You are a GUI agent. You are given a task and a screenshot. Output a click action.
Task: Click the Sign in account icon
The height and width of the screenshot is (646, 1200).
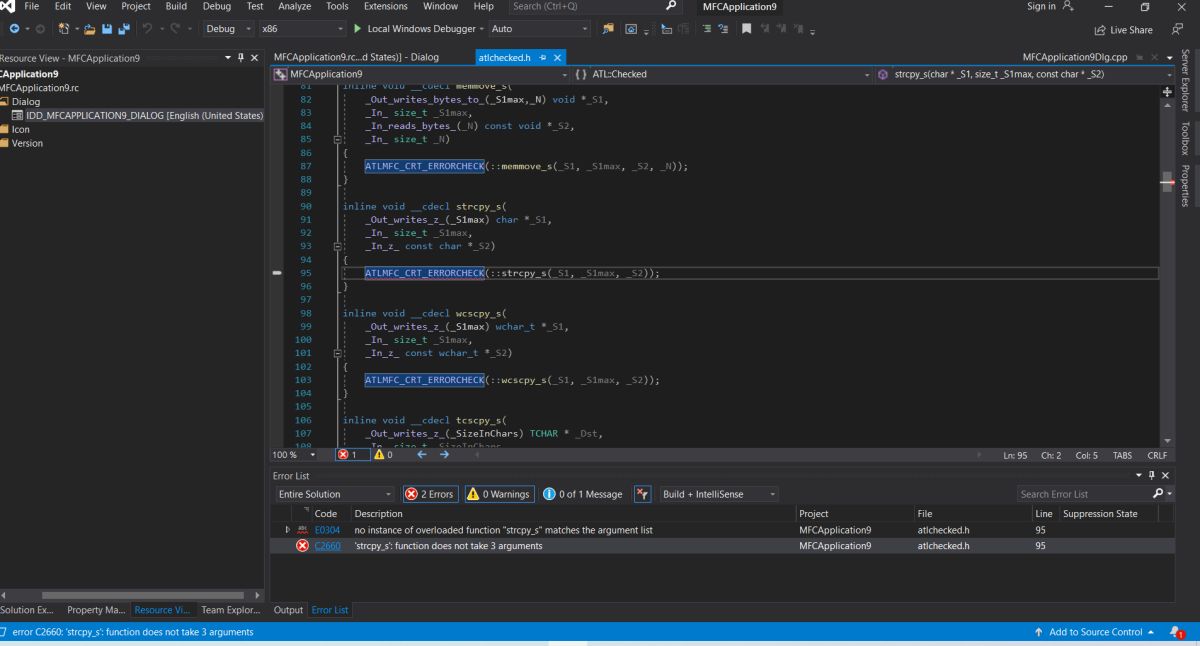(1069, 6)
